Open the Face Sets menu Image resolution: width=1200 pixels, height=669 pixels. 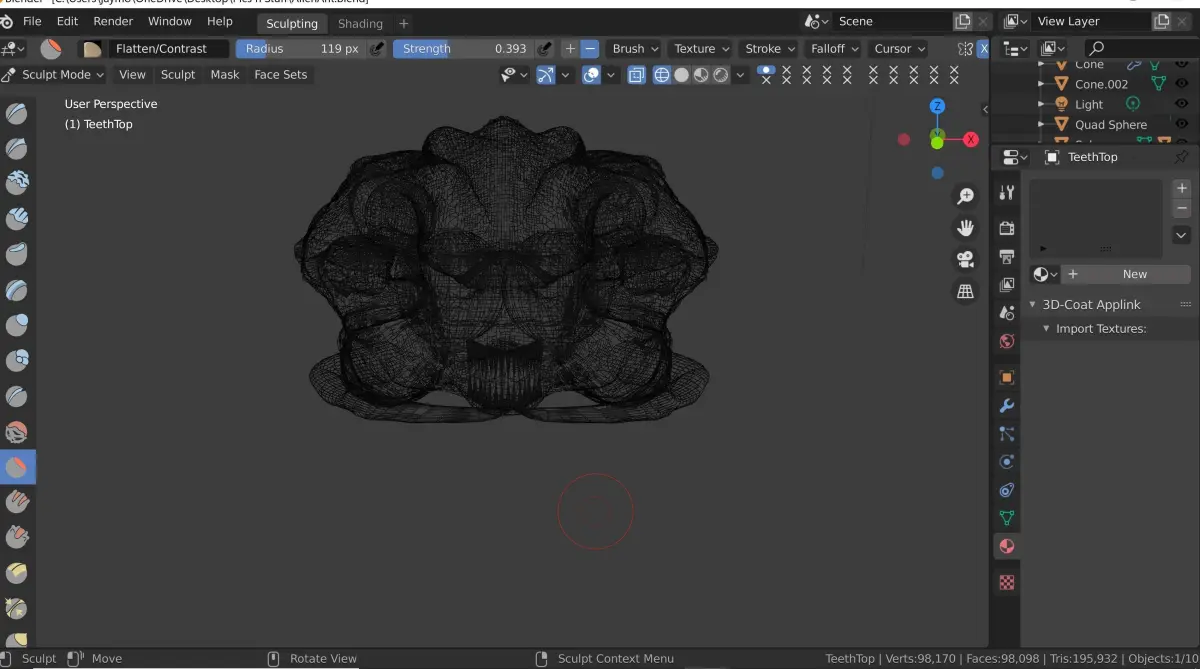[280, 75]
